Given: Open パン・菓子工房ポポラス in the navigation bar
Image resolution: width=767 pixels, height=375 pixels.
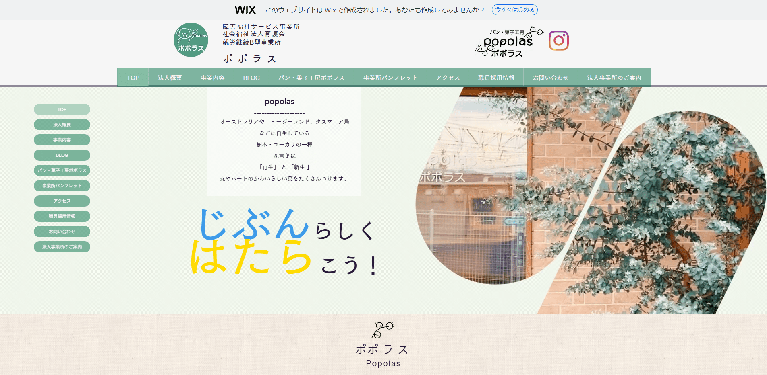Looking at the screenshot, I should (312, 78).
